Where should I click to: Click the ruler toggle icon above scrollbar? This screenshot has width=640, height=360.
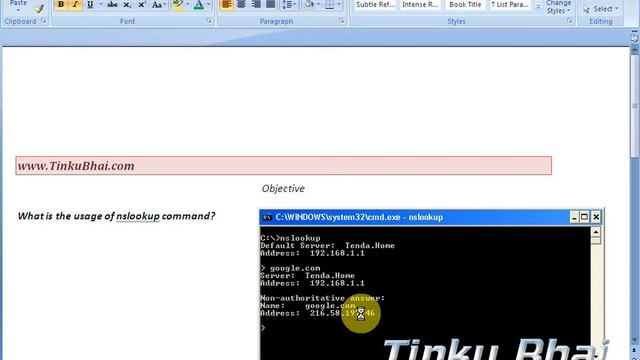[634, 38]
